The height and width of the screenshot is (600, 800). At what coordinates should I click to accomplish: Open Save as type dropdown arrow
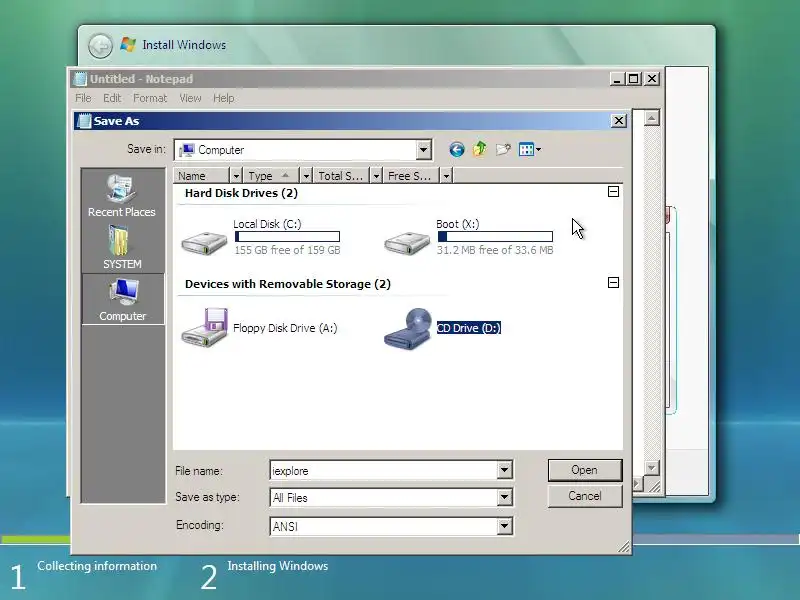point(505,497)
